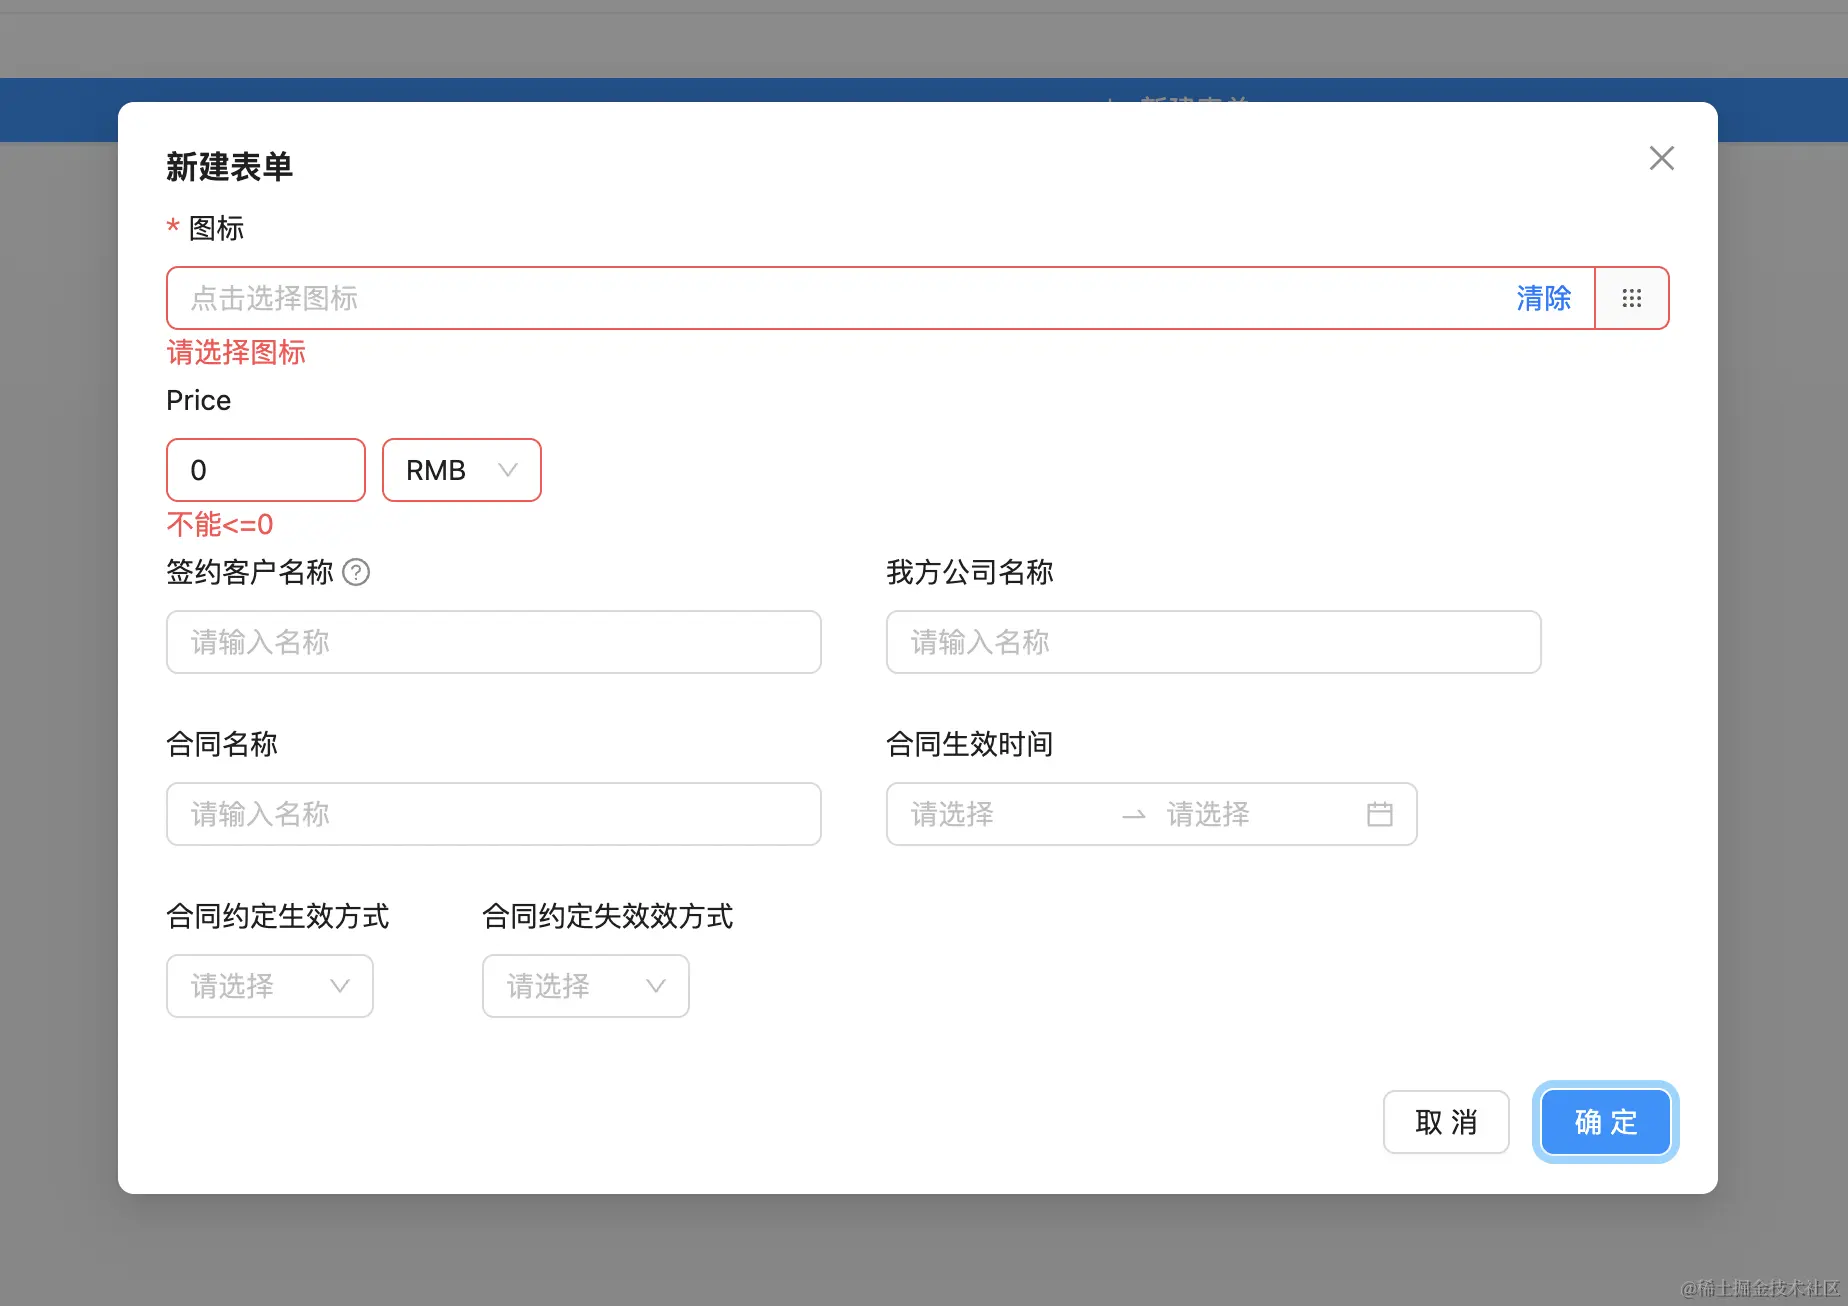Open calendar icon in 合同生效时间 picker
This screenshot has width=1848, height=1306.
pyautogui.click(x=1380, y=814)
